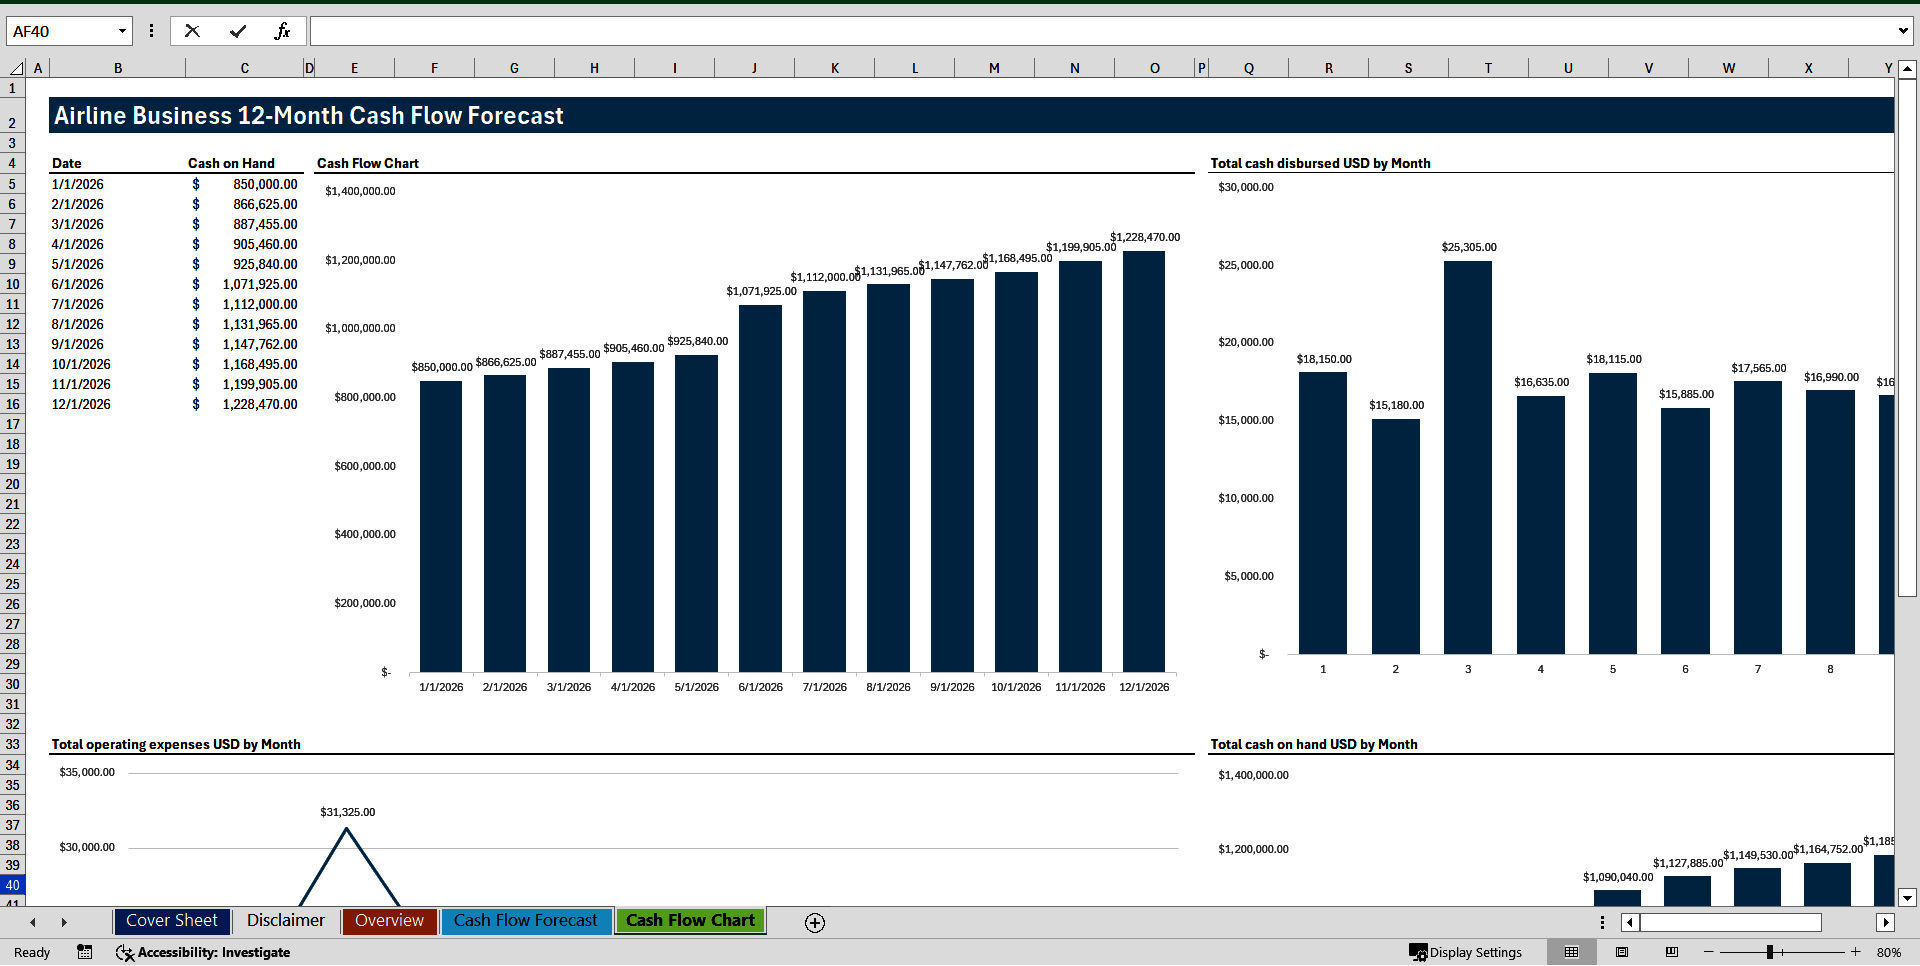The width and height of the screenshot is (1920, 966).
Task: Expand the formula bar options menu
Action: (x=151, y=30)
